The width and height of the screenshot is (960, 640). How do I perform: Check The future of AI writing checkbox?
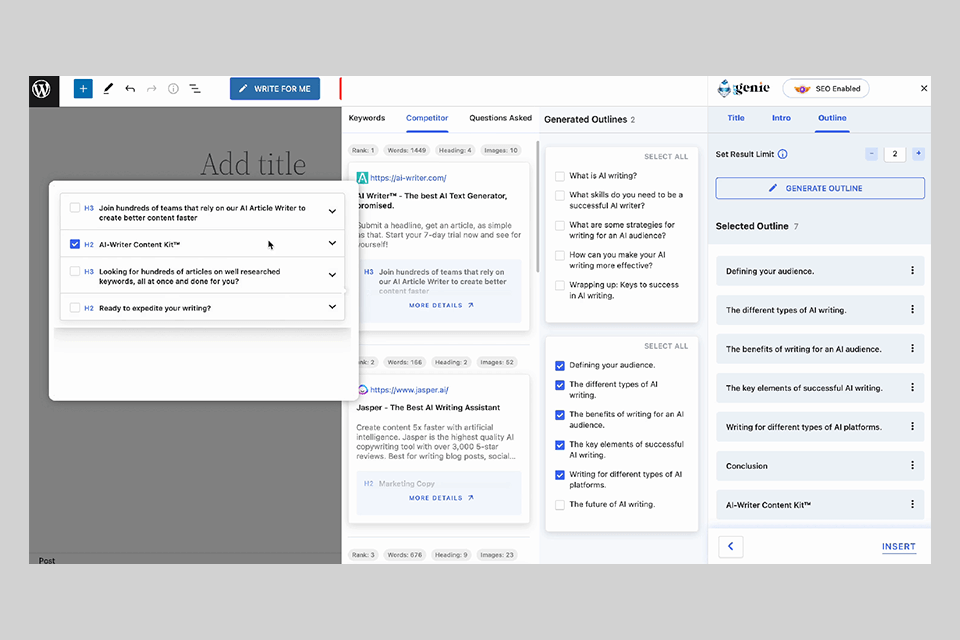tap(560, 505)
